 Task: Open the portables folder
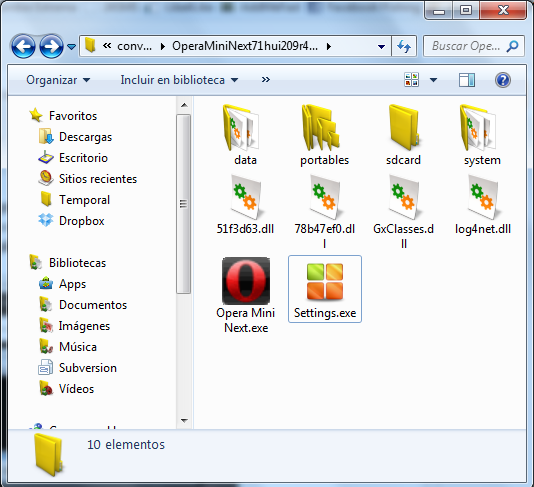click(x=324, y=136)
